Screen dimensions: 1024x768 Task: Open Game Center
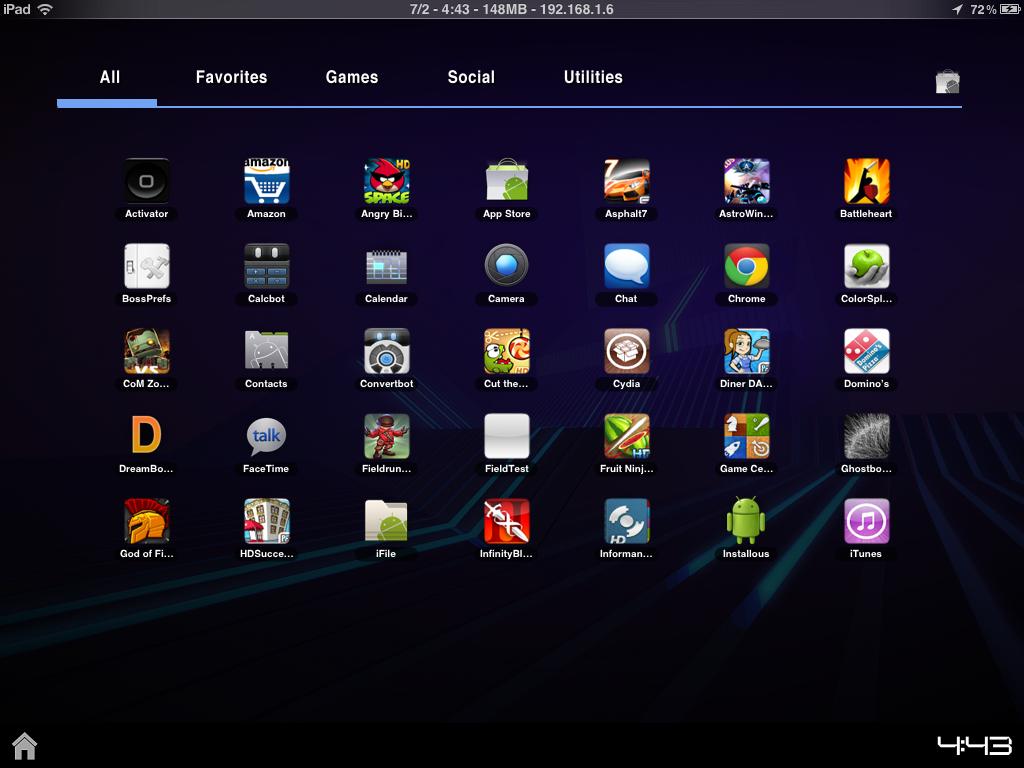coord(746,436)
